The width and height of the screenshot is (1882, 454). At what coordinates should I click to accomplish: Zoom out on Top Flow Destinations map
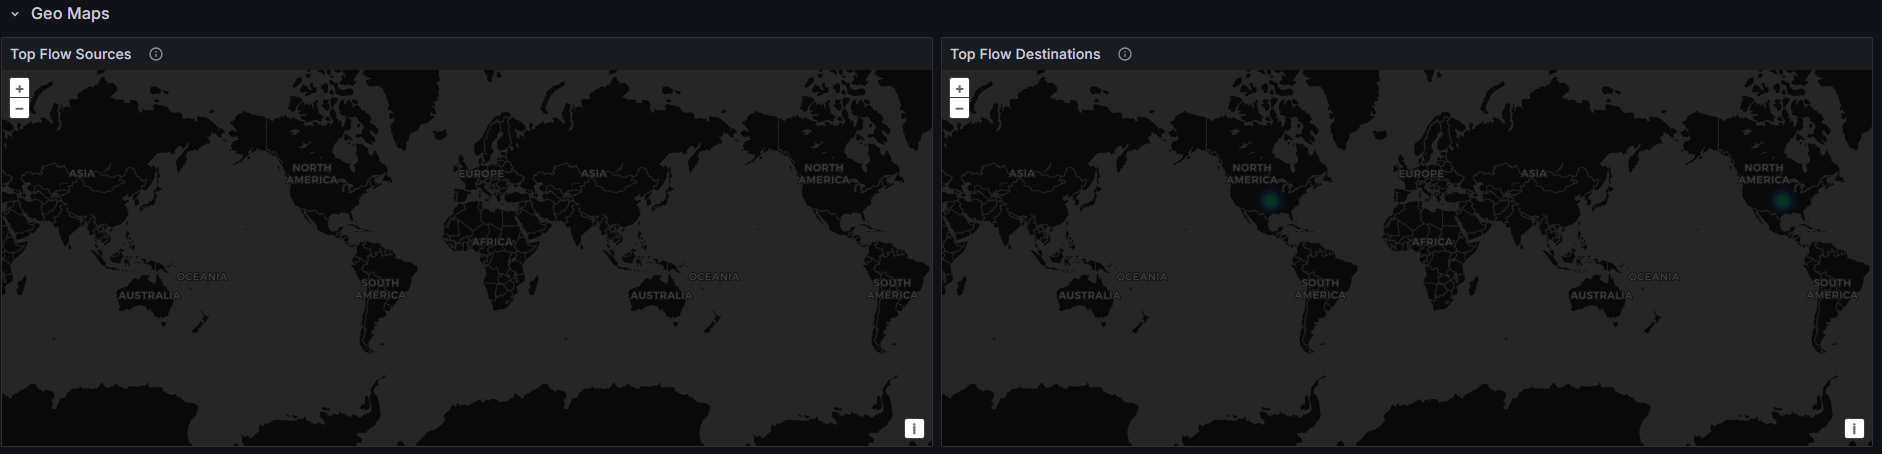pos(959,108)
